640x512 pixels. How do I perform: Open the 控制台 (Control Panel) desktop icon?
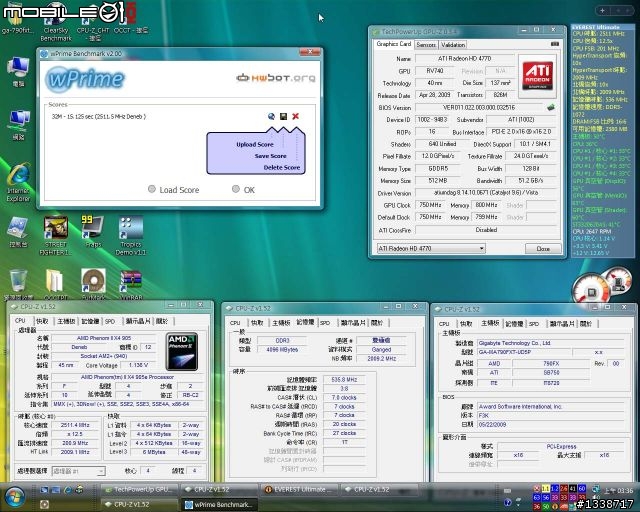[x=18, y=232]
